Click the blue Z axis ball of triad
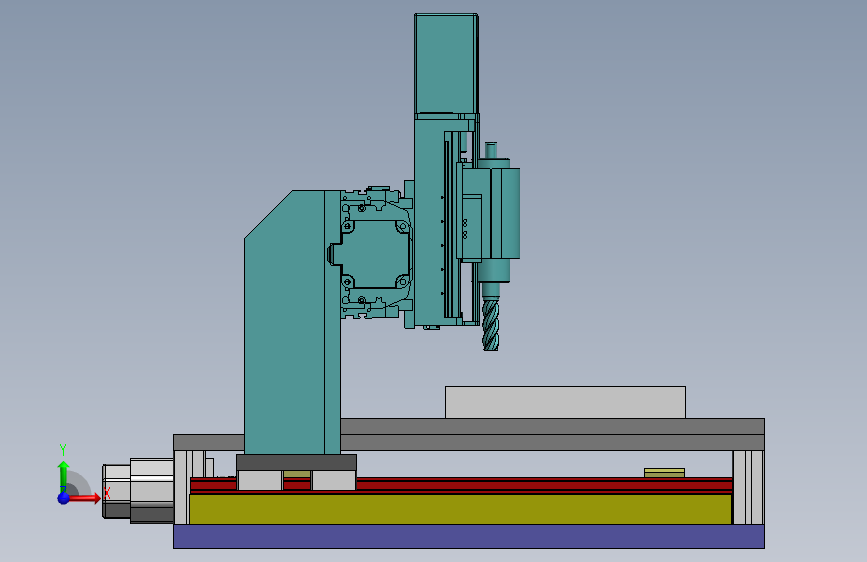Image resolution: width=867 pixels, height=562 pixels. click(x=64, y=498)
